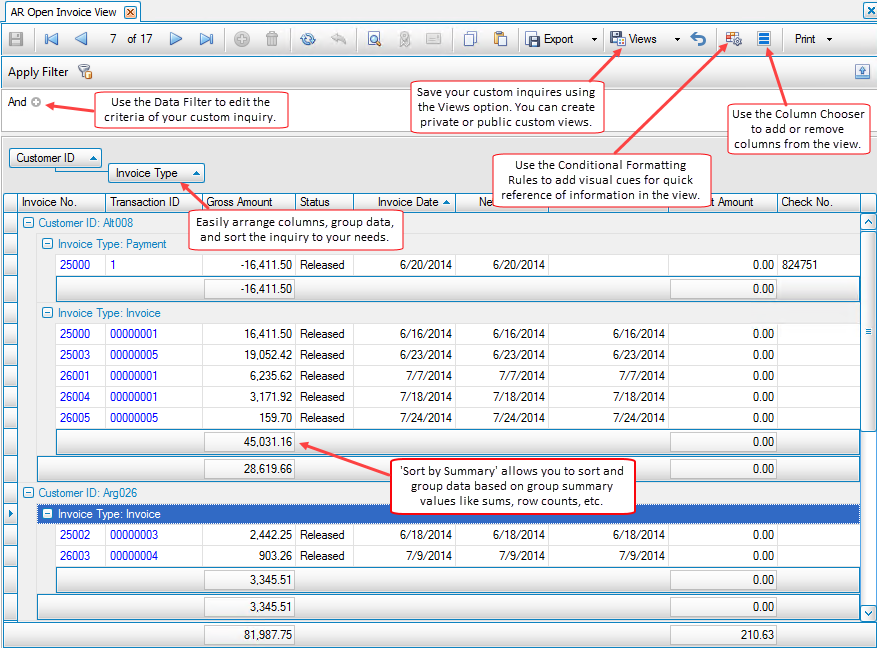This screenshot has width=877, height=648.
Task: Click the next record arrow
Action: [x=176, y=39]
